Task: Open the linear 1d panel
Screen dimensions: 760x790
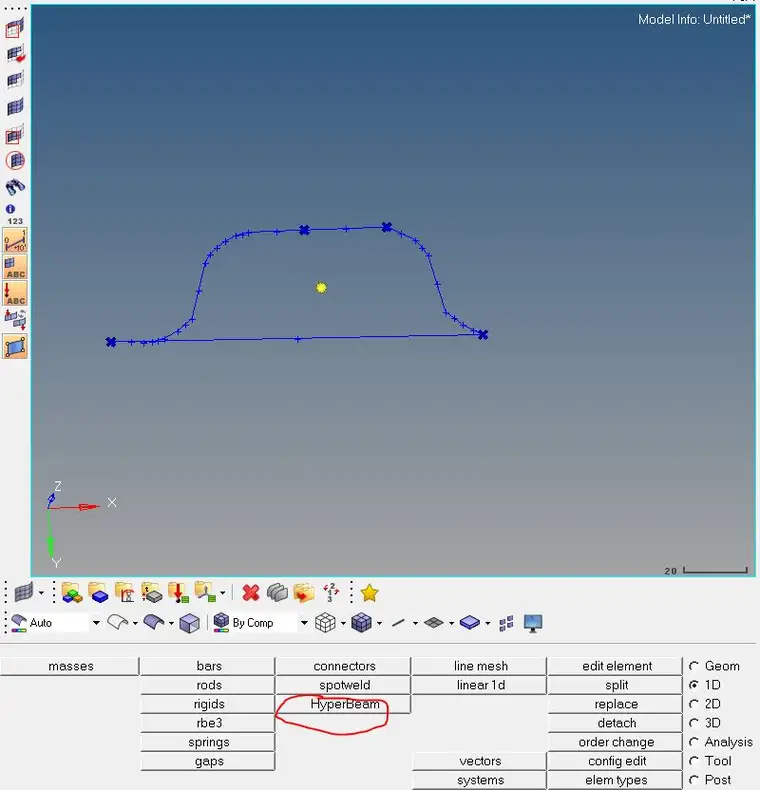Action: pos(480,685)
